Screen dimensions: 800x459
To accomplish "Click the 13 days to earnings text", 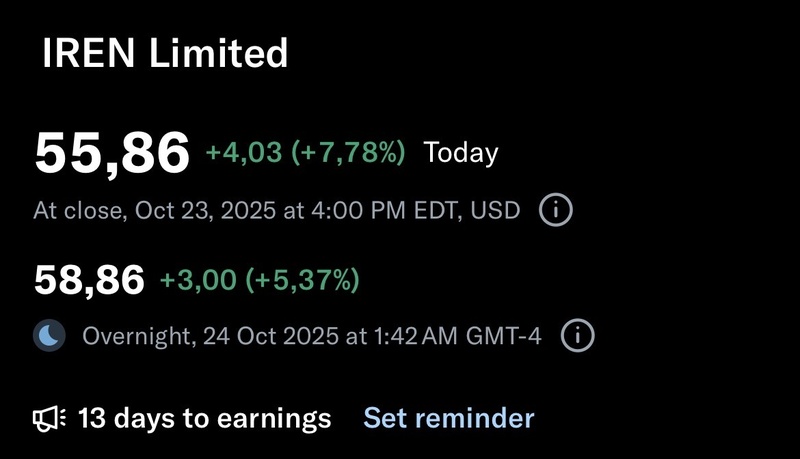I will click(204, 417).
